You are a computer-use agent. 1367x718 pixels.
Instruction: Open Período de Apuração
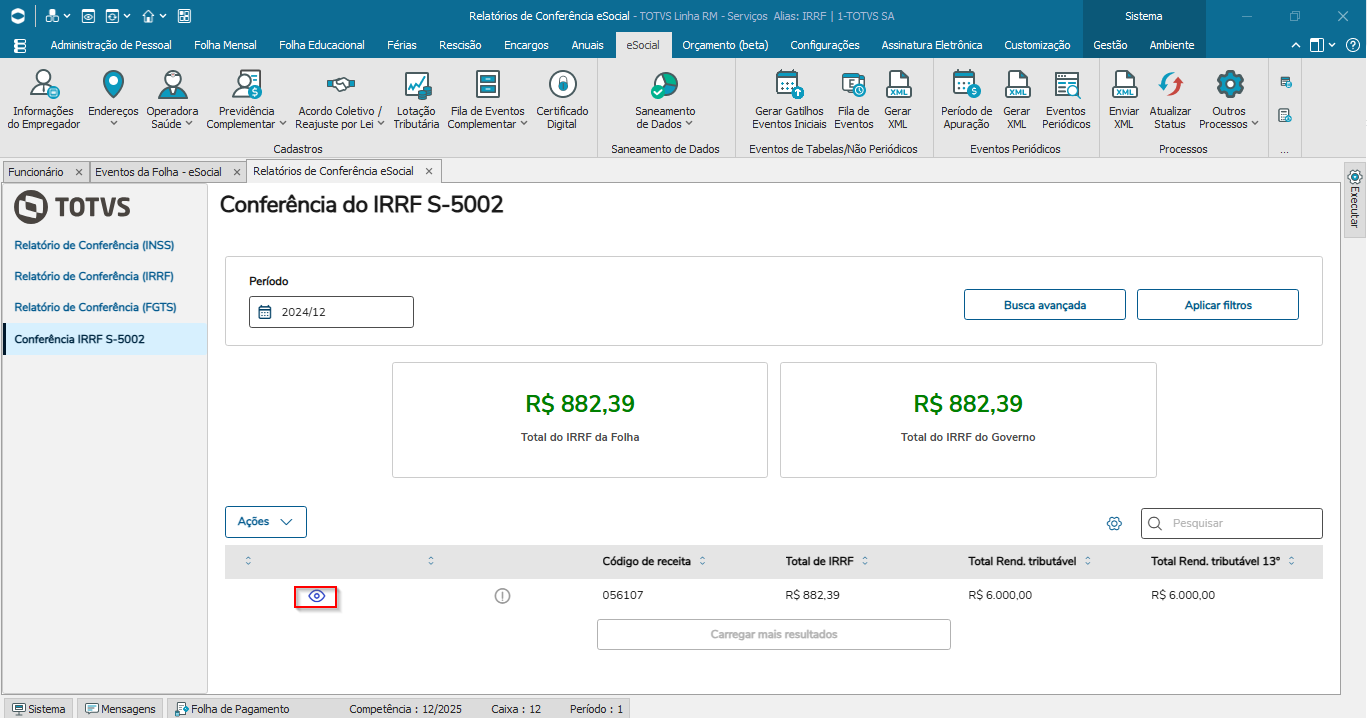967,100
